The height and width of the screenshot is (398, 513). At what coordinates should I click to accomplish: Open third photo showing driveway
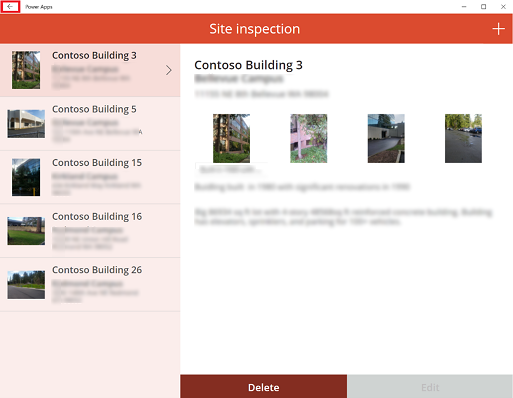point(386,138)
